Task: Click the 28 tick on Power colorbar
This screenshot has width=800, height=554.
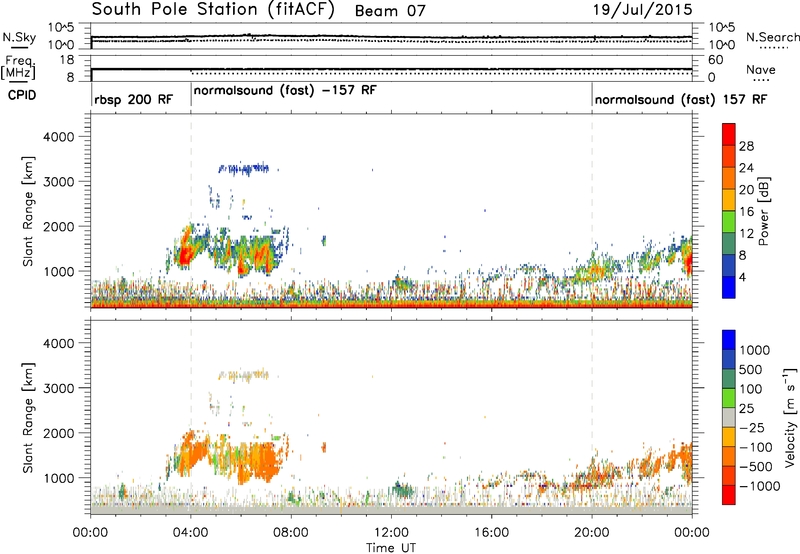Action: [746, 146]
